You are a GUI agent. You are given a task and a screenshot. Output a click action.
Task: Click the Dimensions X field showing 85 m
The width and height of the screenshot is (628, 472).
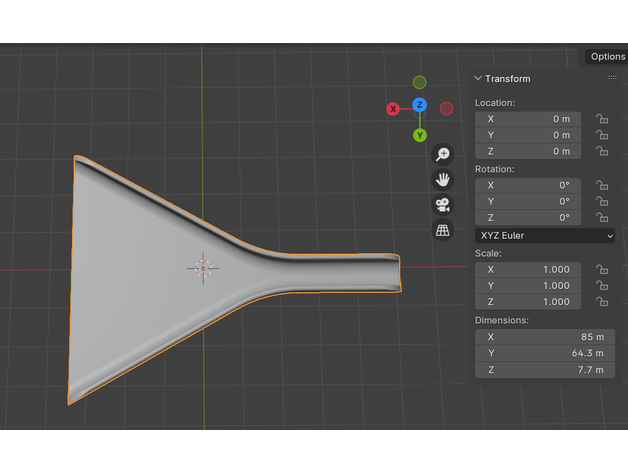click(545, 337)
